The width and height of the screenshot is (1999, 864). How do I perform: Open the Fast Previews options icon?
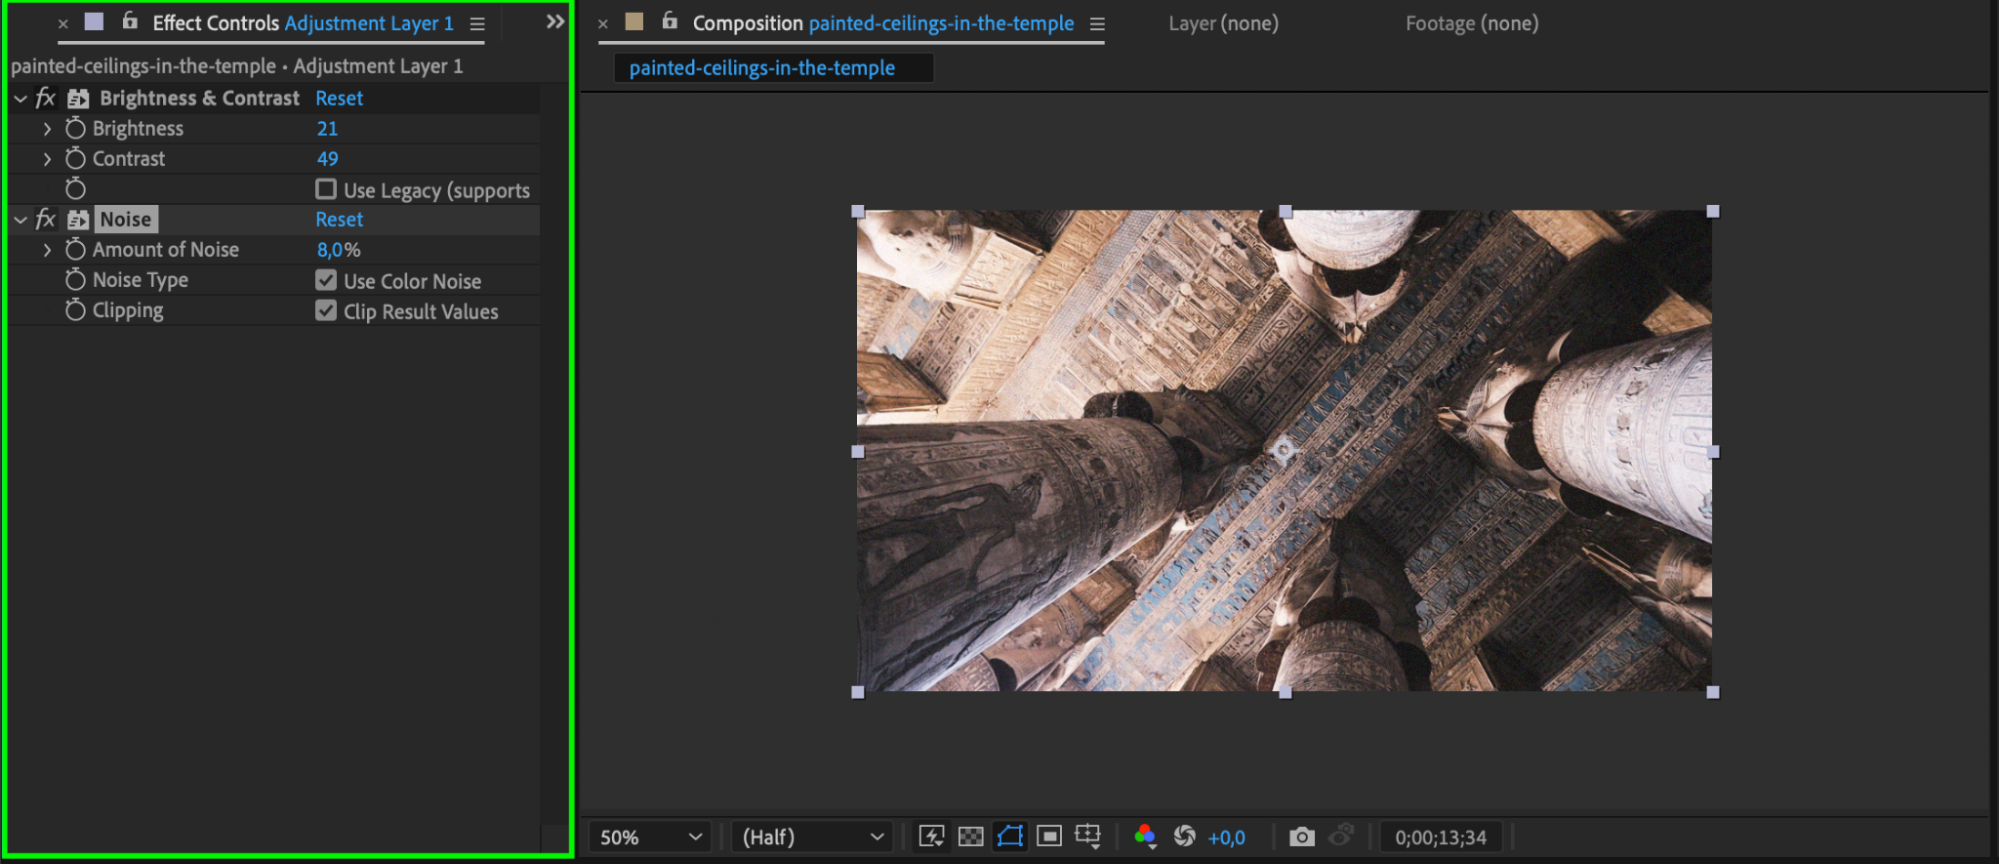click(931, 836)
